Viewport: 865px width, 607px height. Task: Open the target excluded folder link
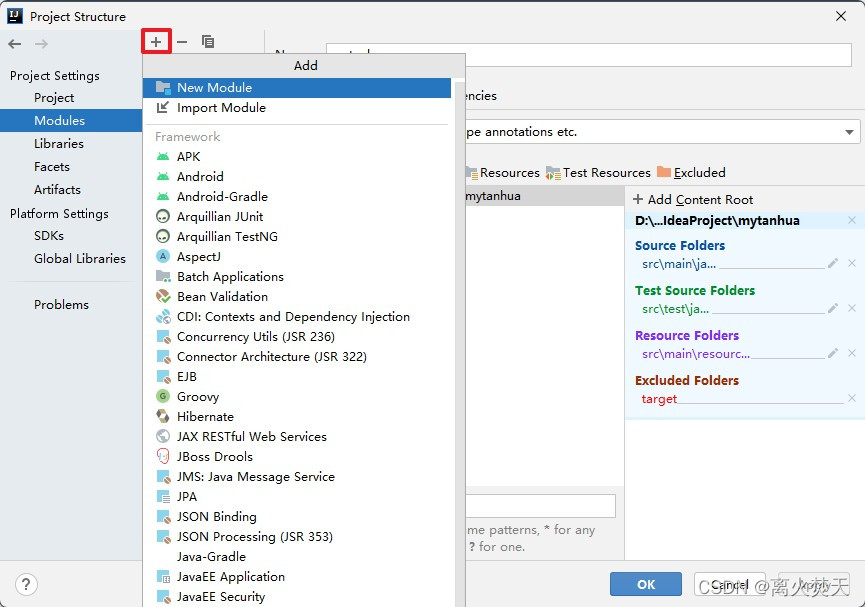[659, 398]
